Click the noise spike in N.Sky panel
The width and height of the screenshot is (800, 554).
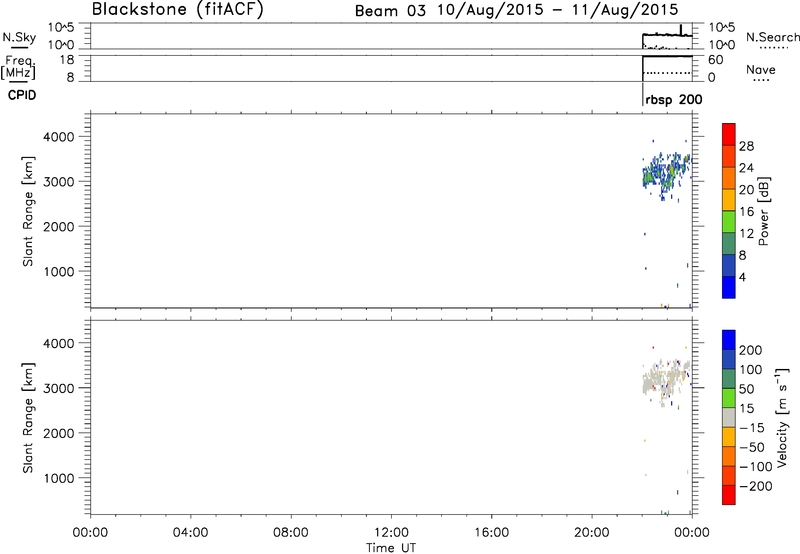pyautogui.click(x=681, y=30)
